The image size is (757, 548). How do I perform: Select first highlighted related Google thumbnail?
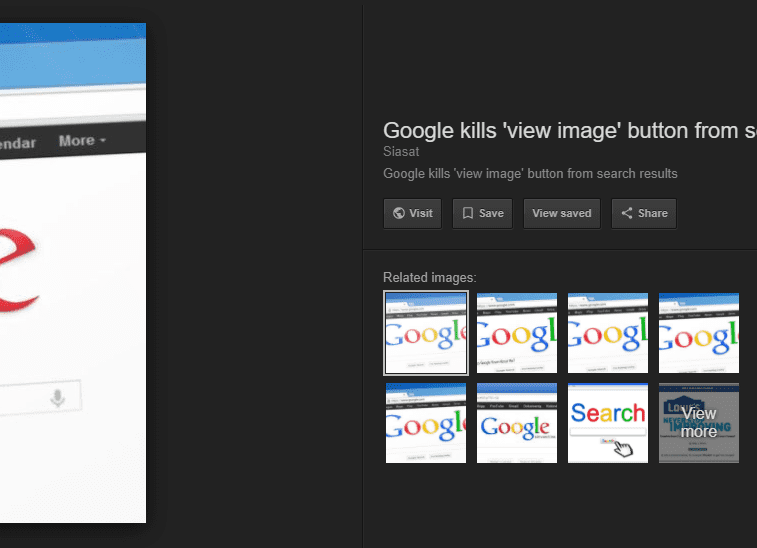(426, 333)
